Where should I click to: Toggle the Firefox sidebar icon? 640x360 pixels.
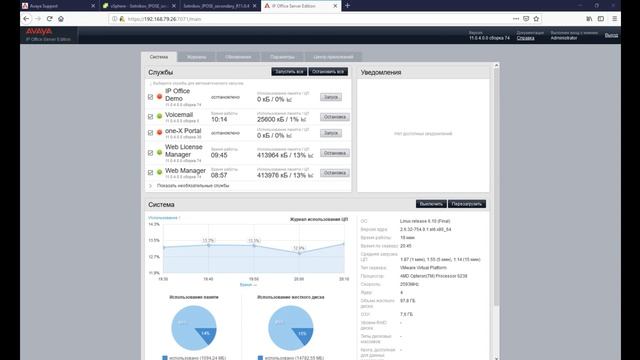click(601, 19)
